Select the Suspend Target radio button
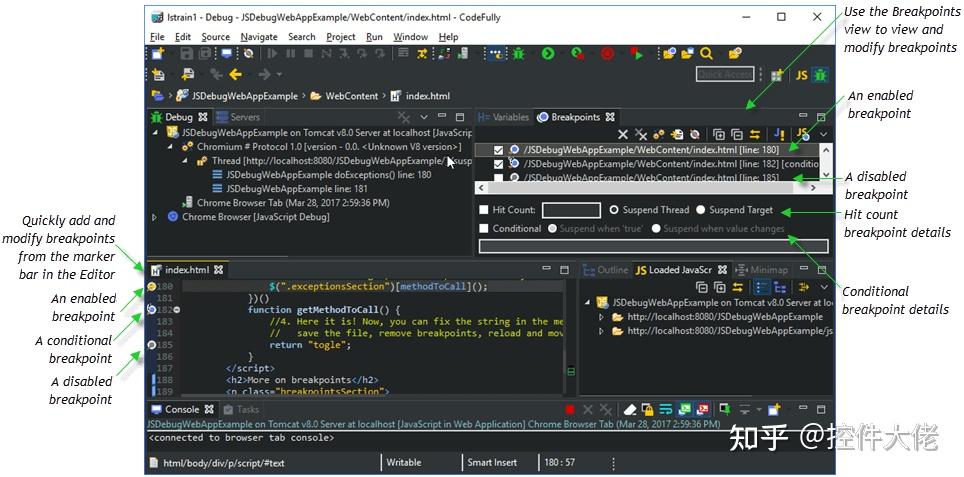Image resolution: width=964 pixels, height=477 pixels. pos(700,210)
